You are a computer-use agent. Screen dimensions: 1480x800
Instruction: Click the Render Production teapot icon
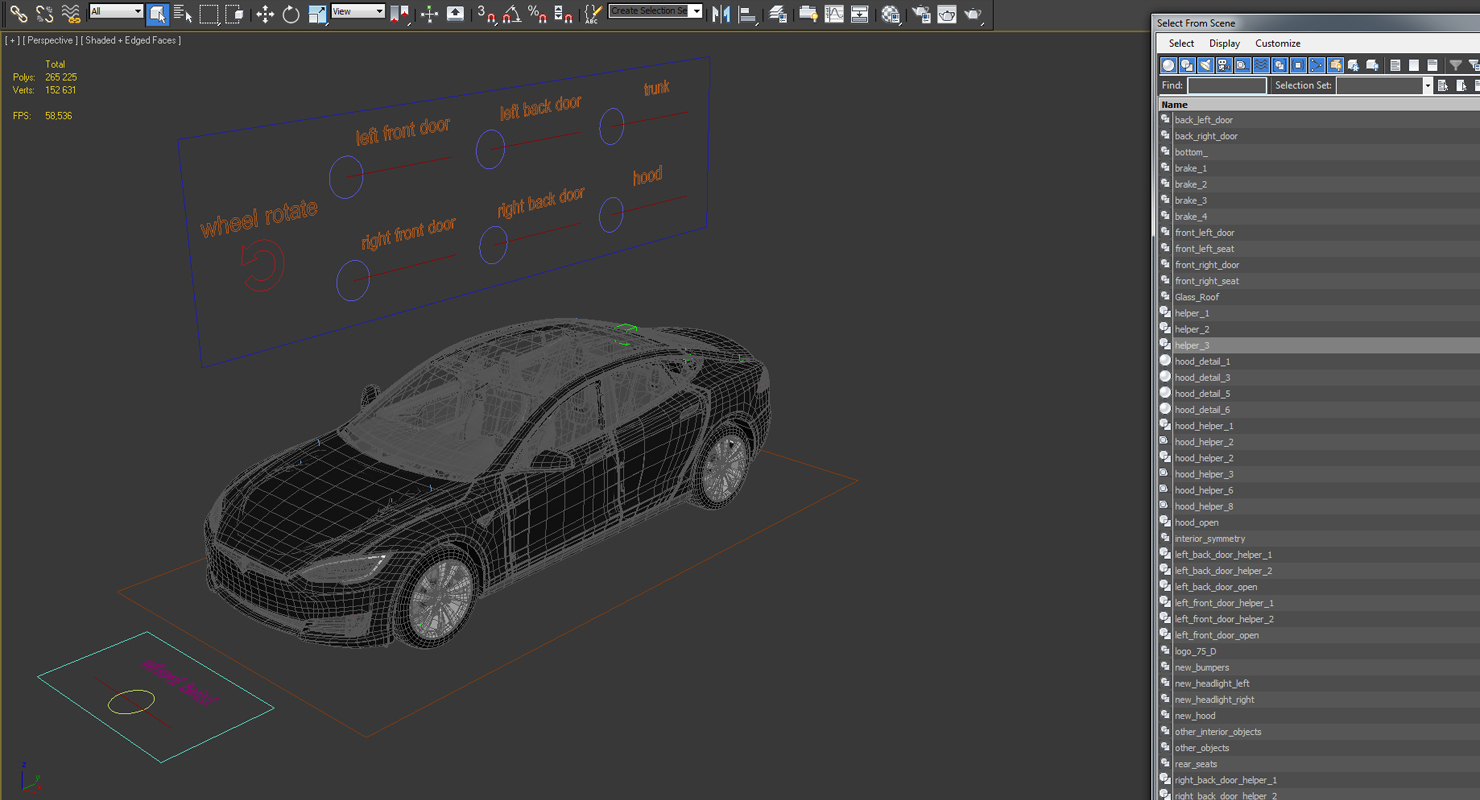coord(972,14)
